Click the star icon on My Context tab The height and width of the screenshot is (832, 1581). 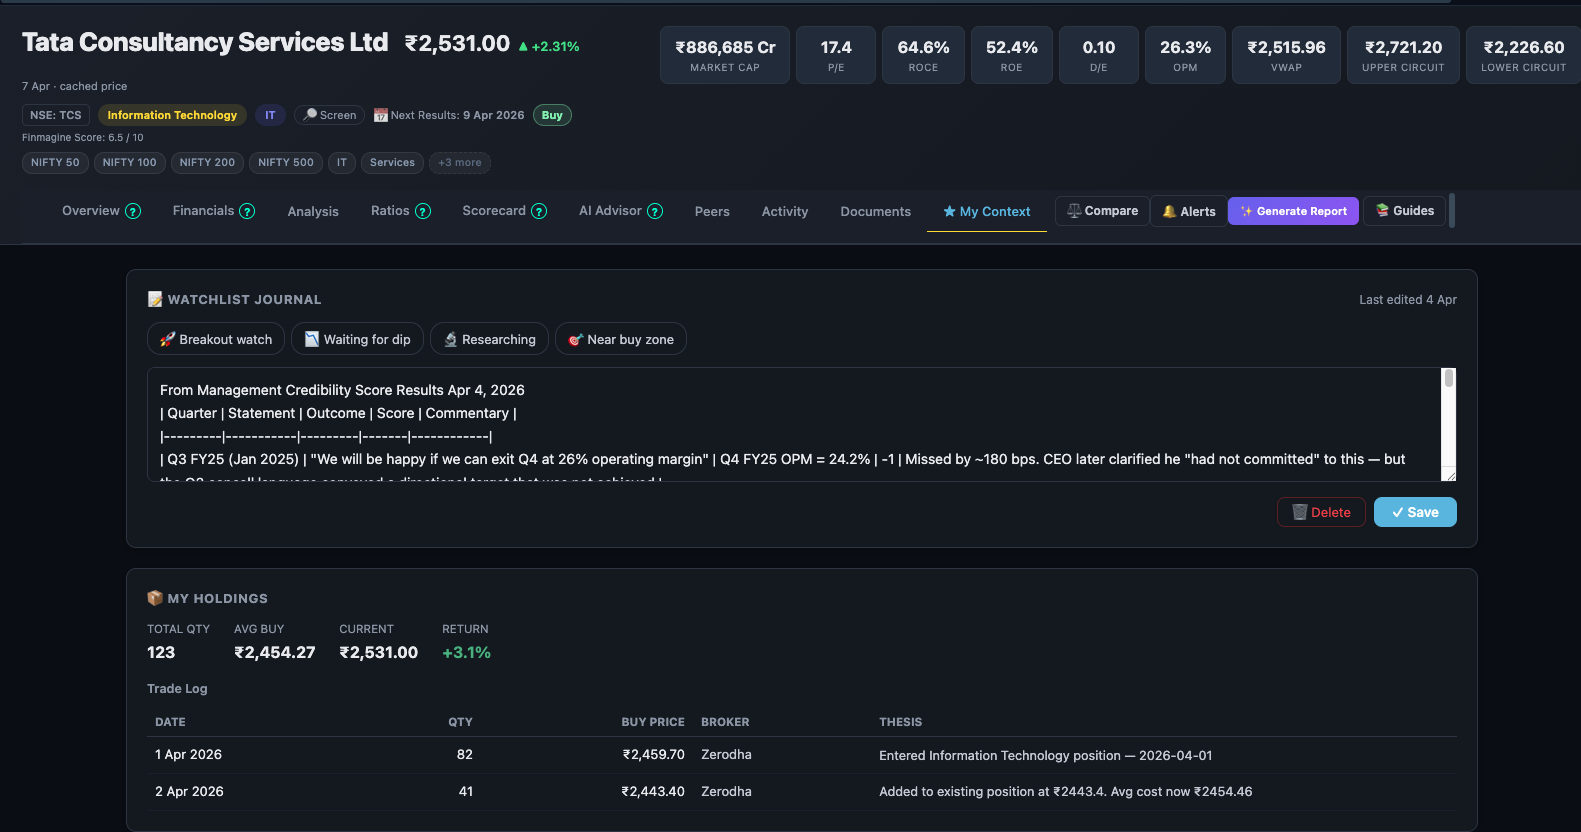[x=949, y=211]
